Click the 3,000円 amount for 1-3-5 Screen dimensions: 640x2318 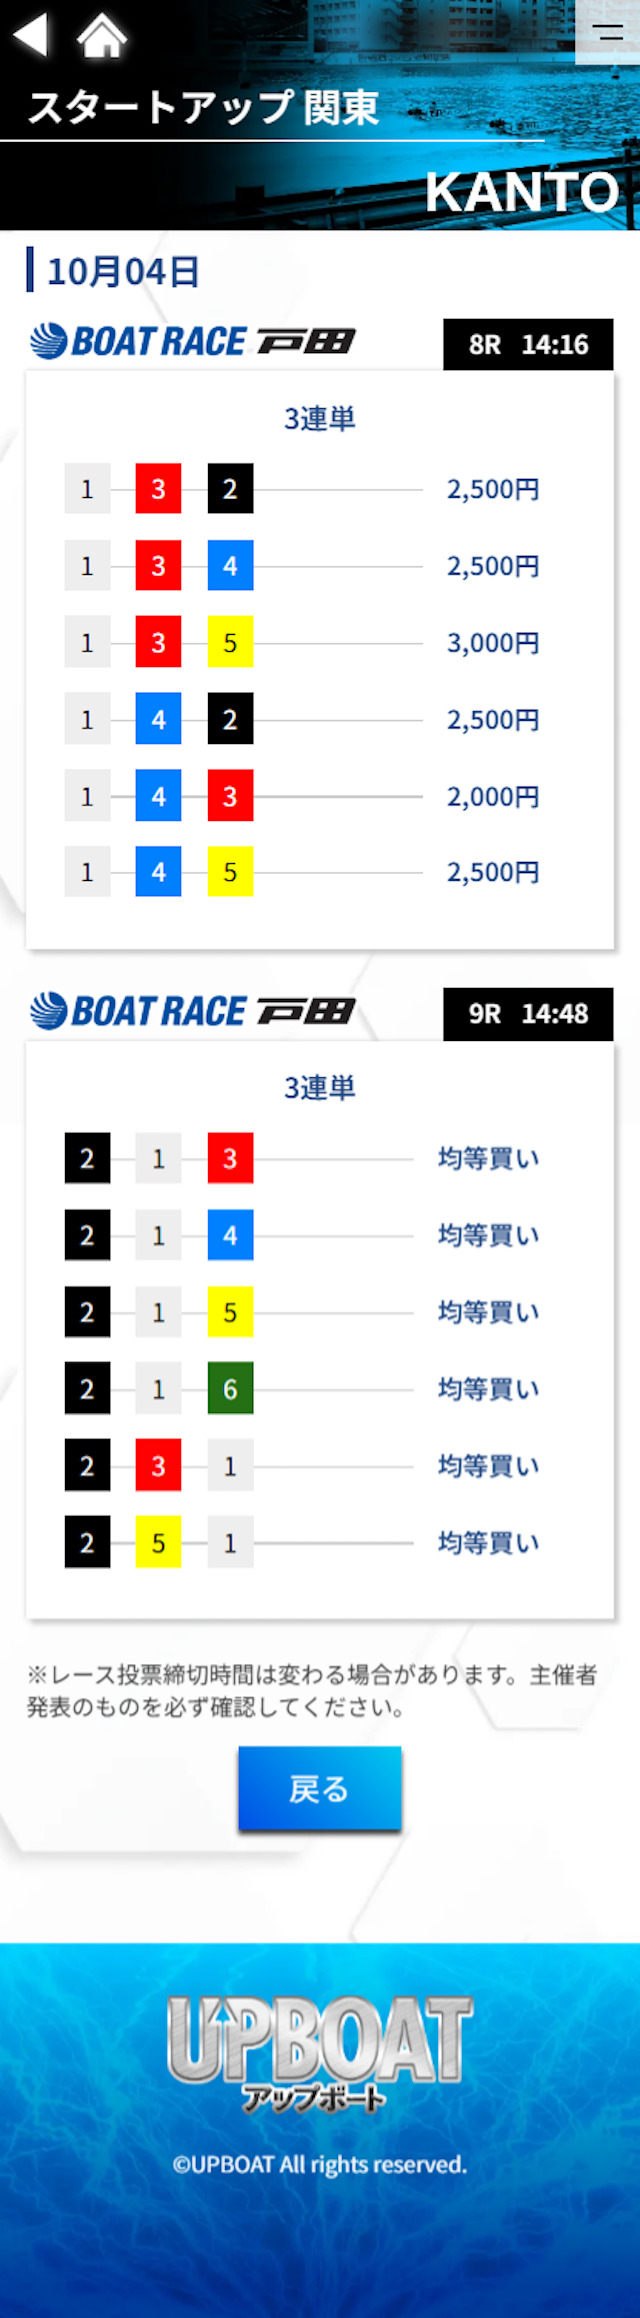pos(493,643)
